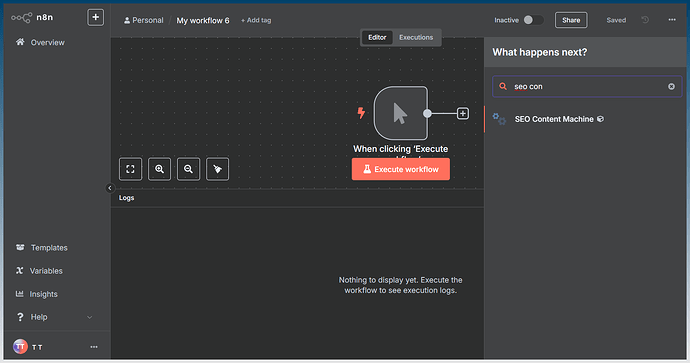This screenshot has width=690, height=363.
Task: Click the Share button
Action: (x=571, y=20)
